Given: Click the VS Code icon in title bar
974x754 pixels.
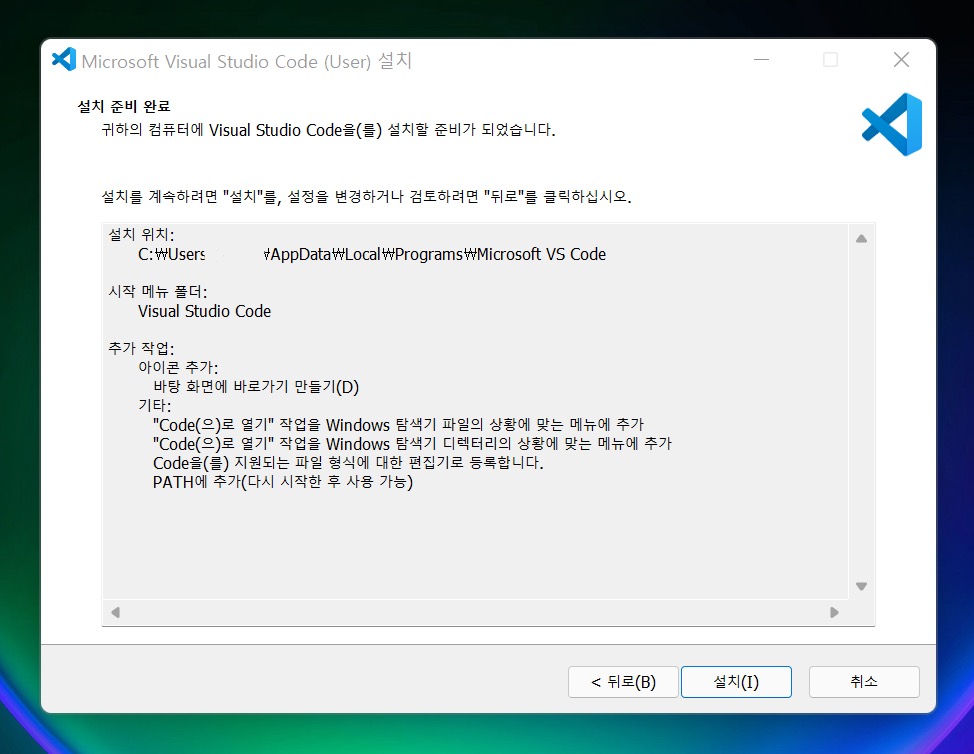Looking at the screenshot, I should click(x=64, y=60).
